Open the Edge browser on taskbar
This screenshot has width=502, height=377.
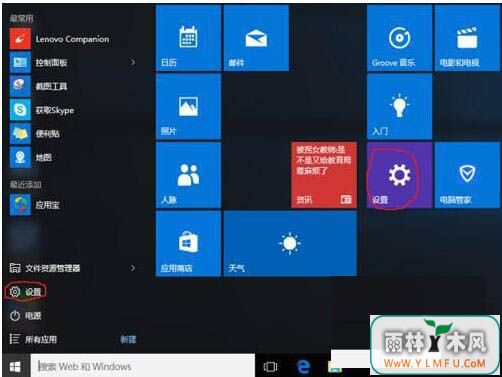[303, 367]
